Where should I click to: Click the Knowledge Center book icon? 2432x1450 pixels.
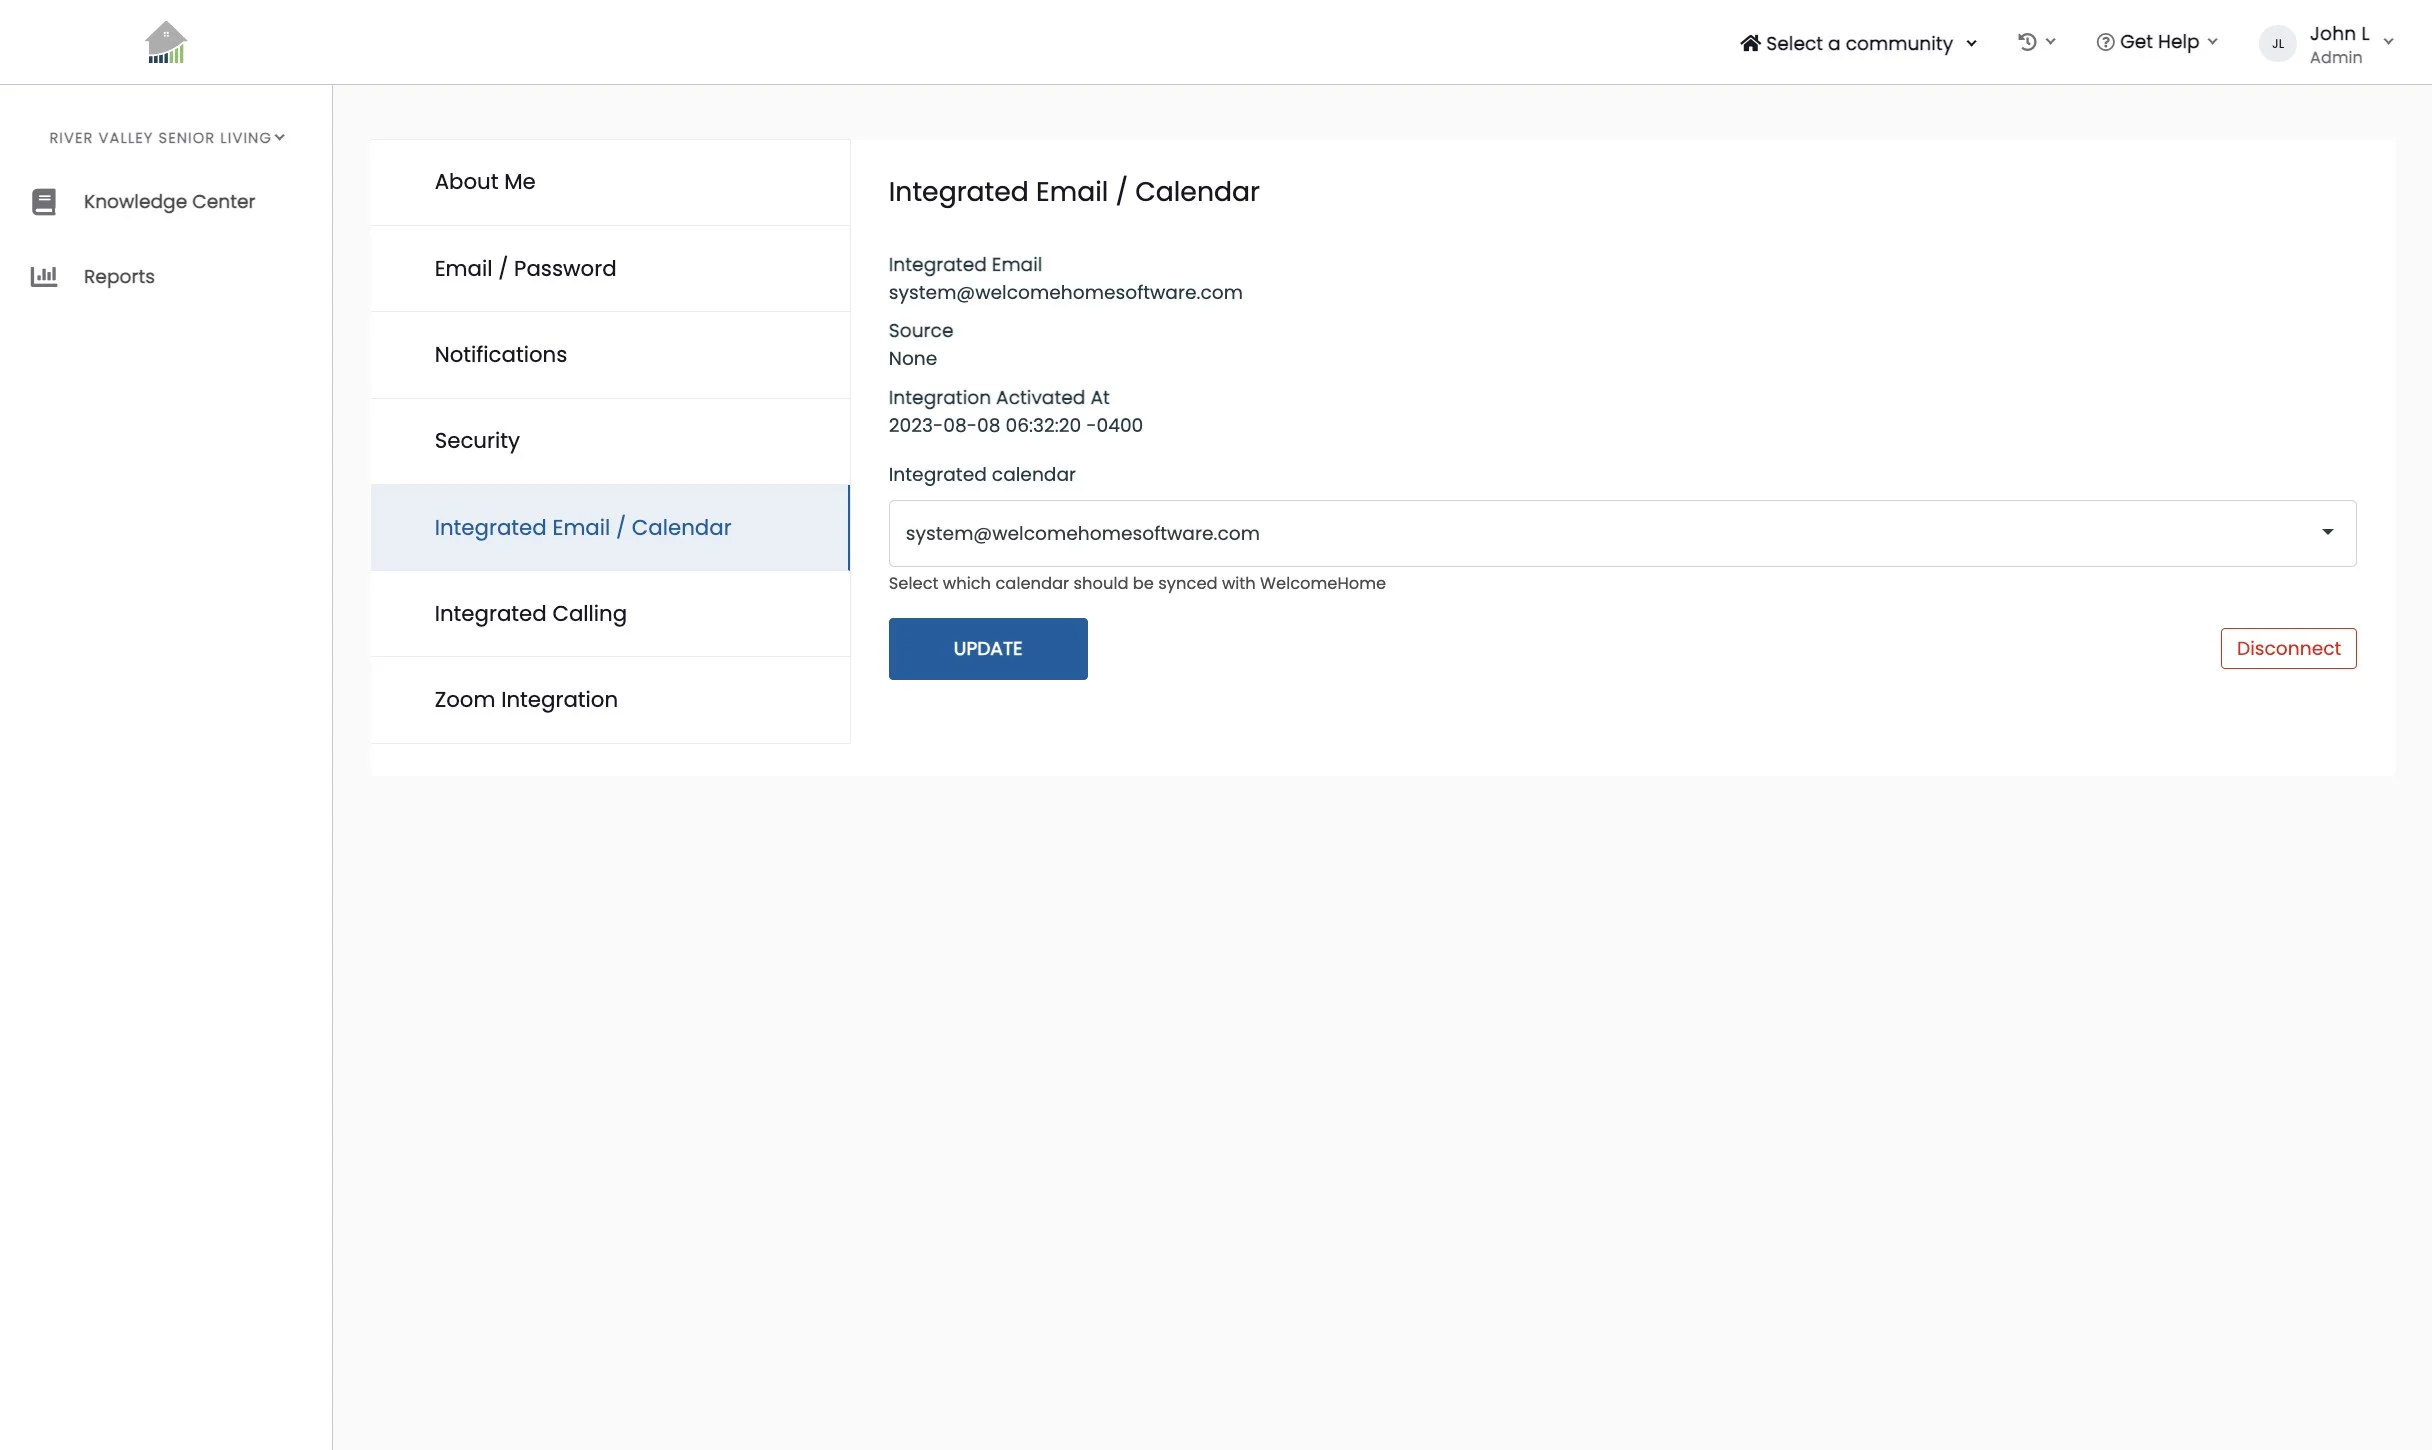(x=44, y=202)
